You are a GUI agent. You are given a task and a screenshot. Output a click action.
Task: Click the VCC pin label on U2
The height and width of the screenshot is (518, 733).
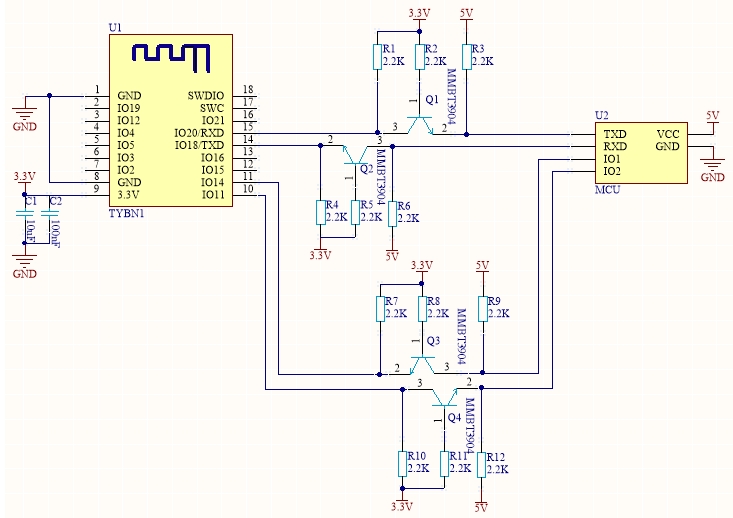tap(669, 133)
